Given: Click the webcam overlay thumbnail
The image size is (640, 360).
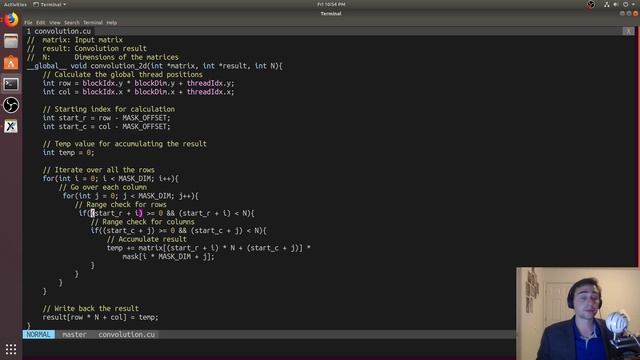Looking at the screenshot, I should (x=578, y=313).
